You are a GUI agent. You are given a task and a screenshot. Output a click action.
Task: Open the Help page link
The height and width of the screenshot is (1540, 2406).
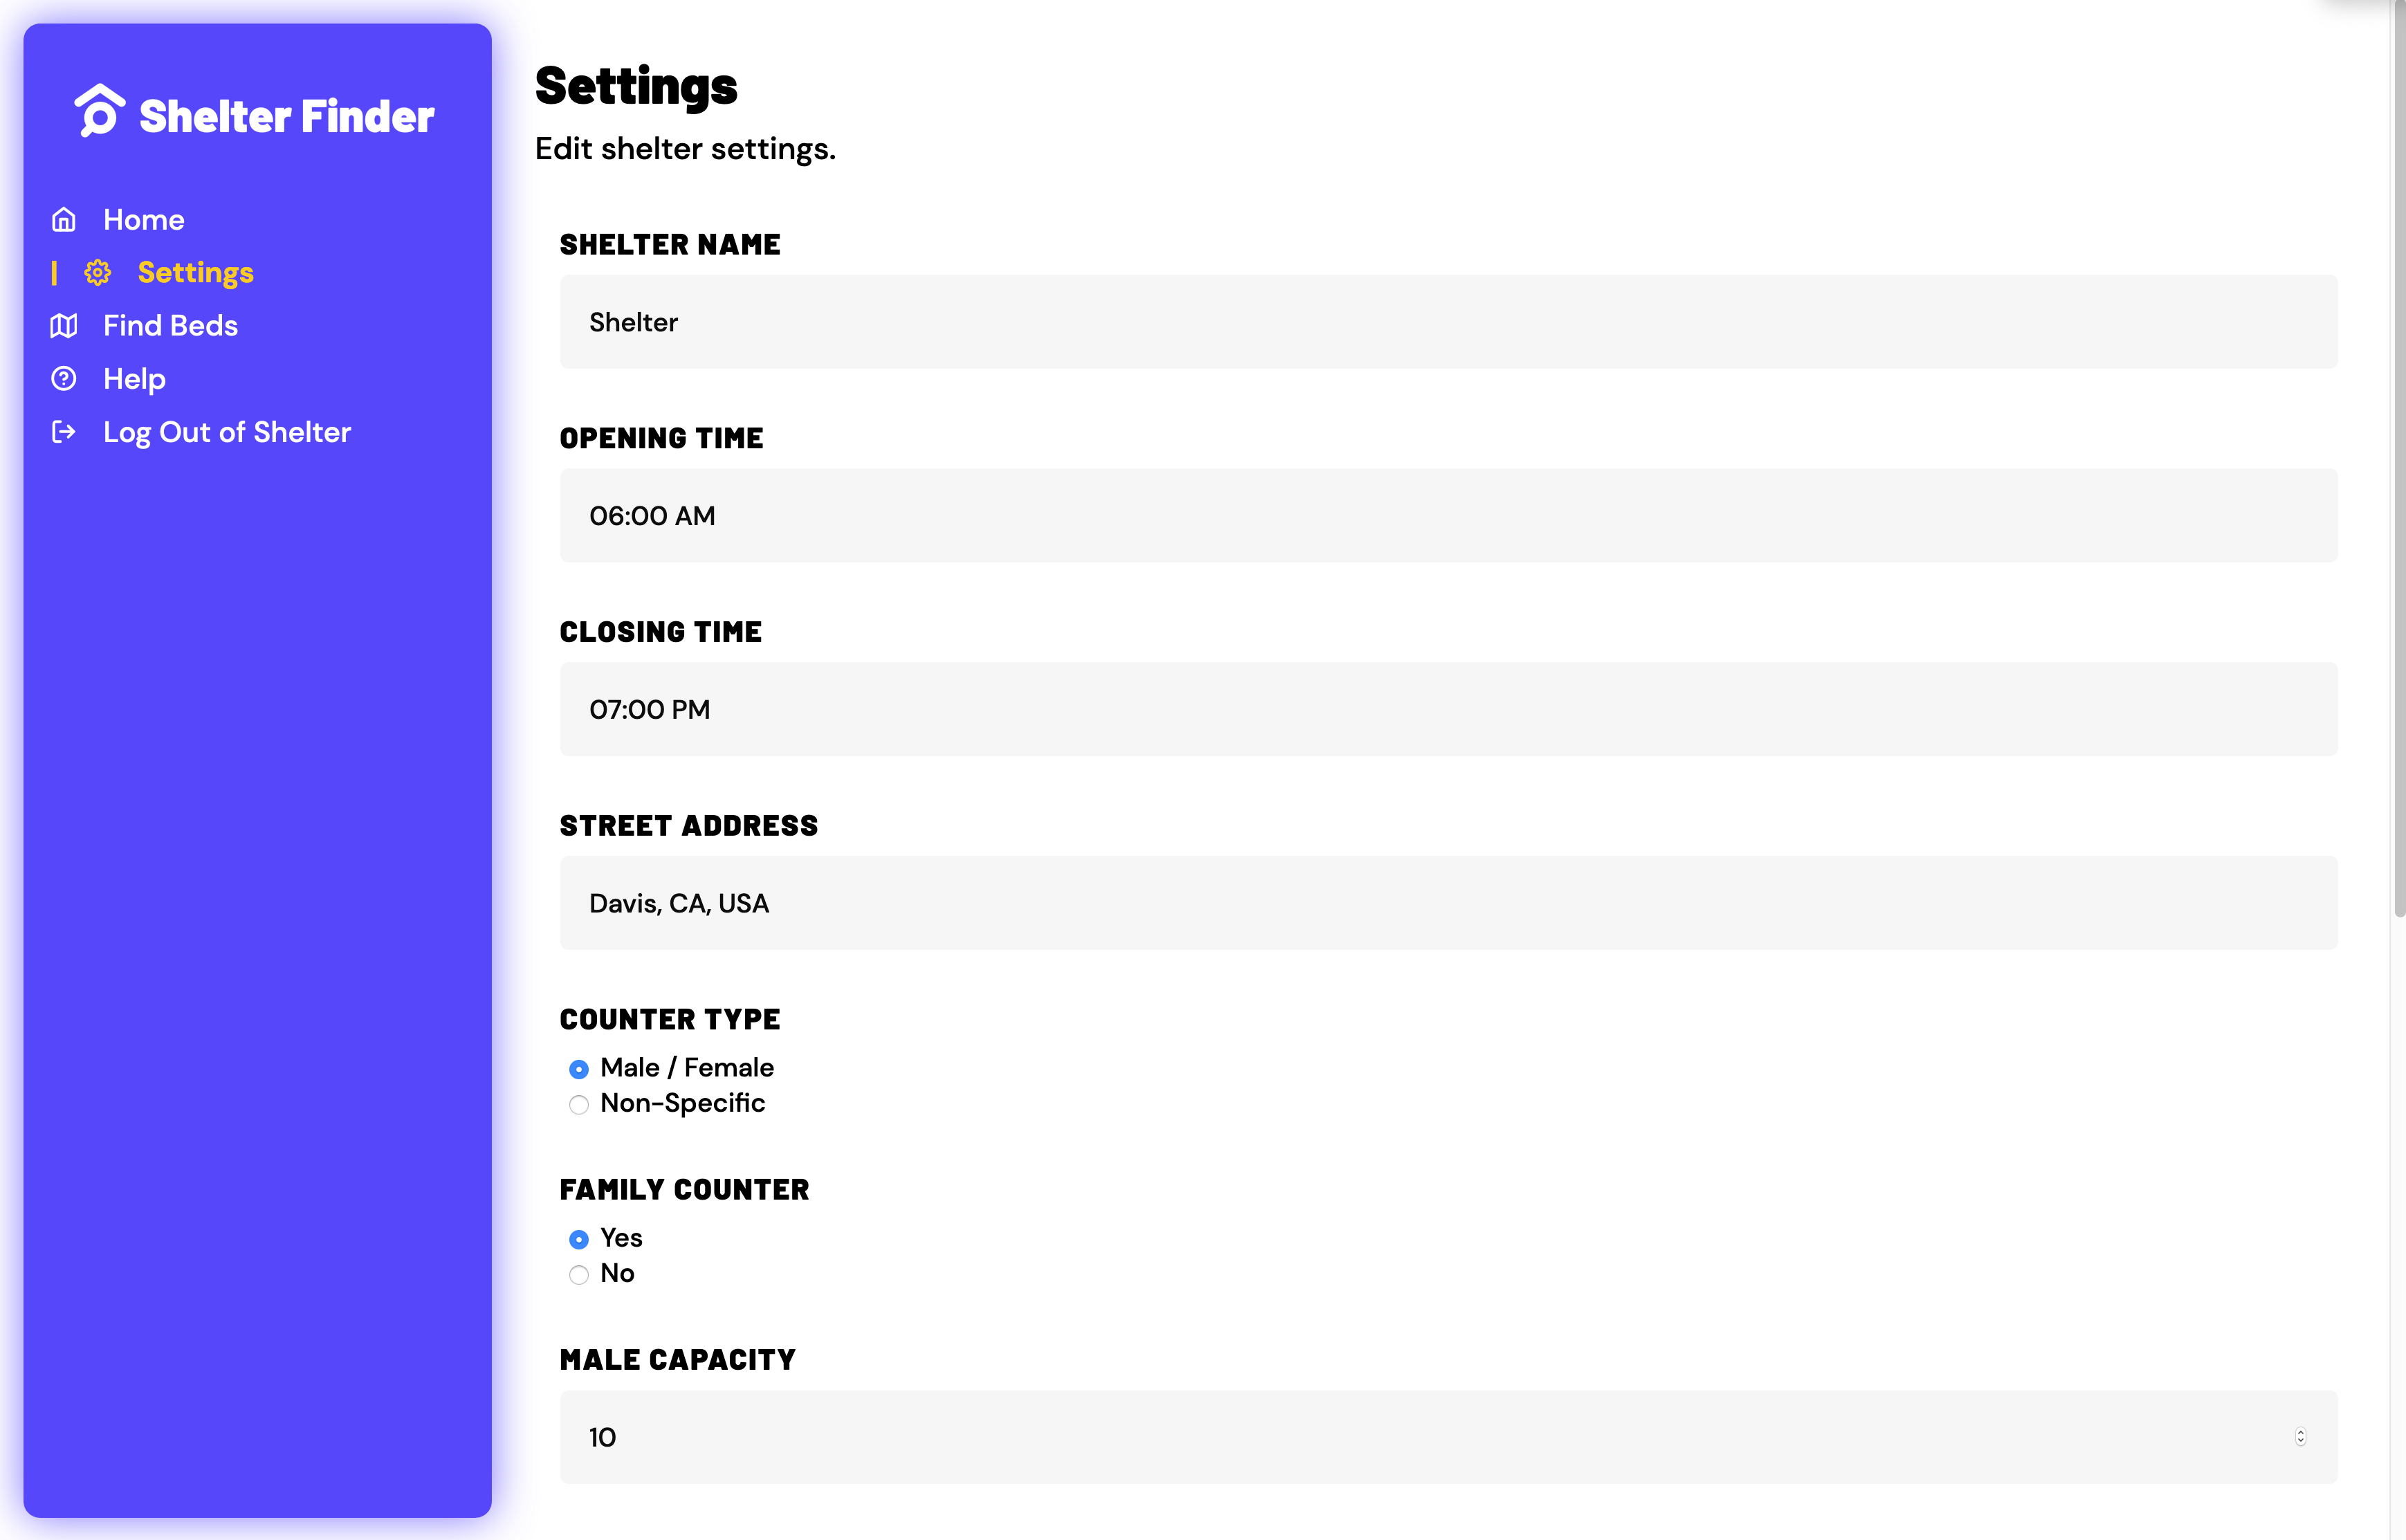point(135,379)
